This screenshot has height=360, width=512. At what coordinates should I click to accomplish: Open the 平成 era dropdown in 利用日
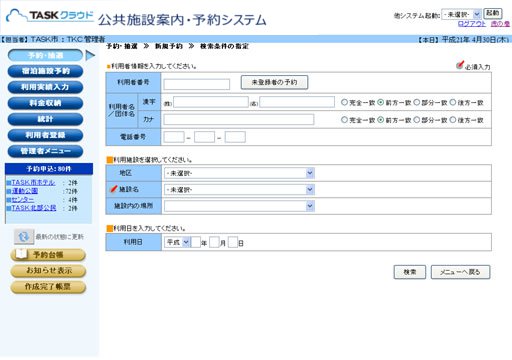(x=177, y=242)
